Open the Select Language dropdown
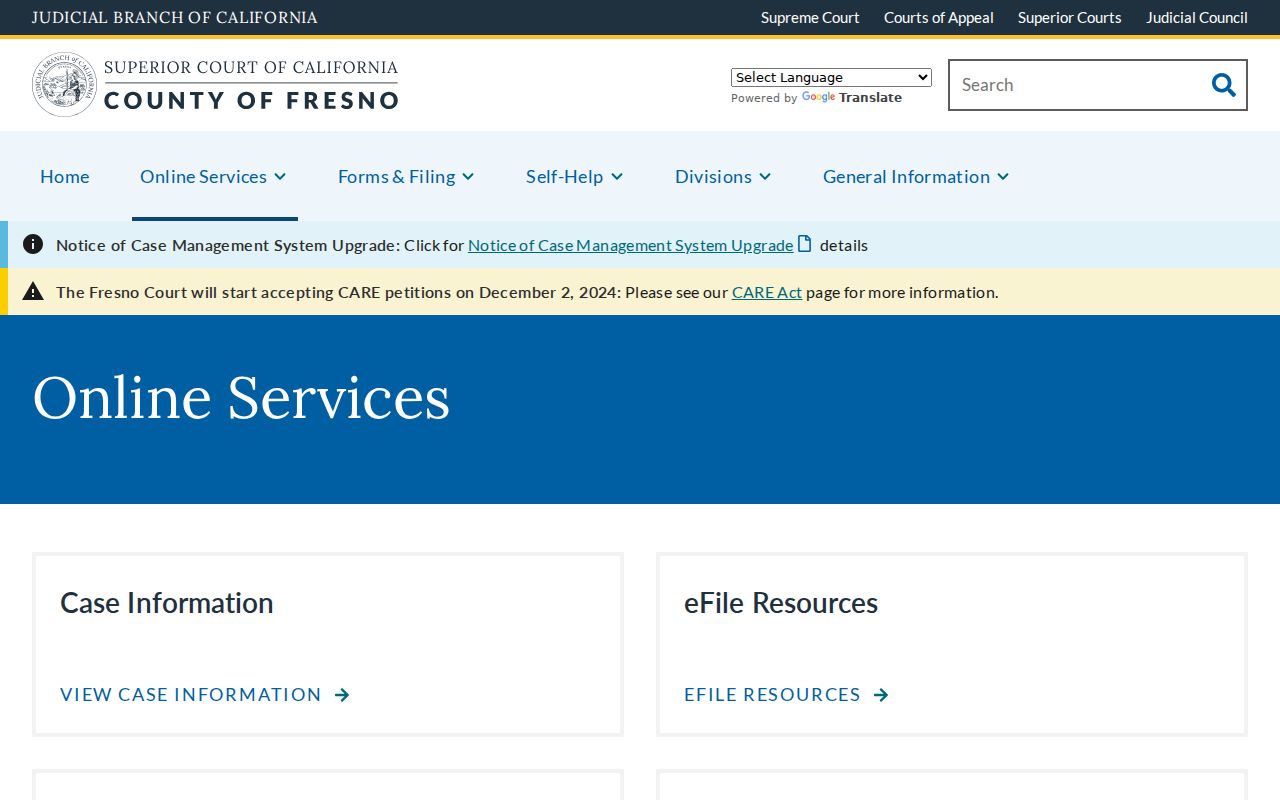Image resolution: width=1280 pixels, height=800 pixels. (x=831, y=77)
